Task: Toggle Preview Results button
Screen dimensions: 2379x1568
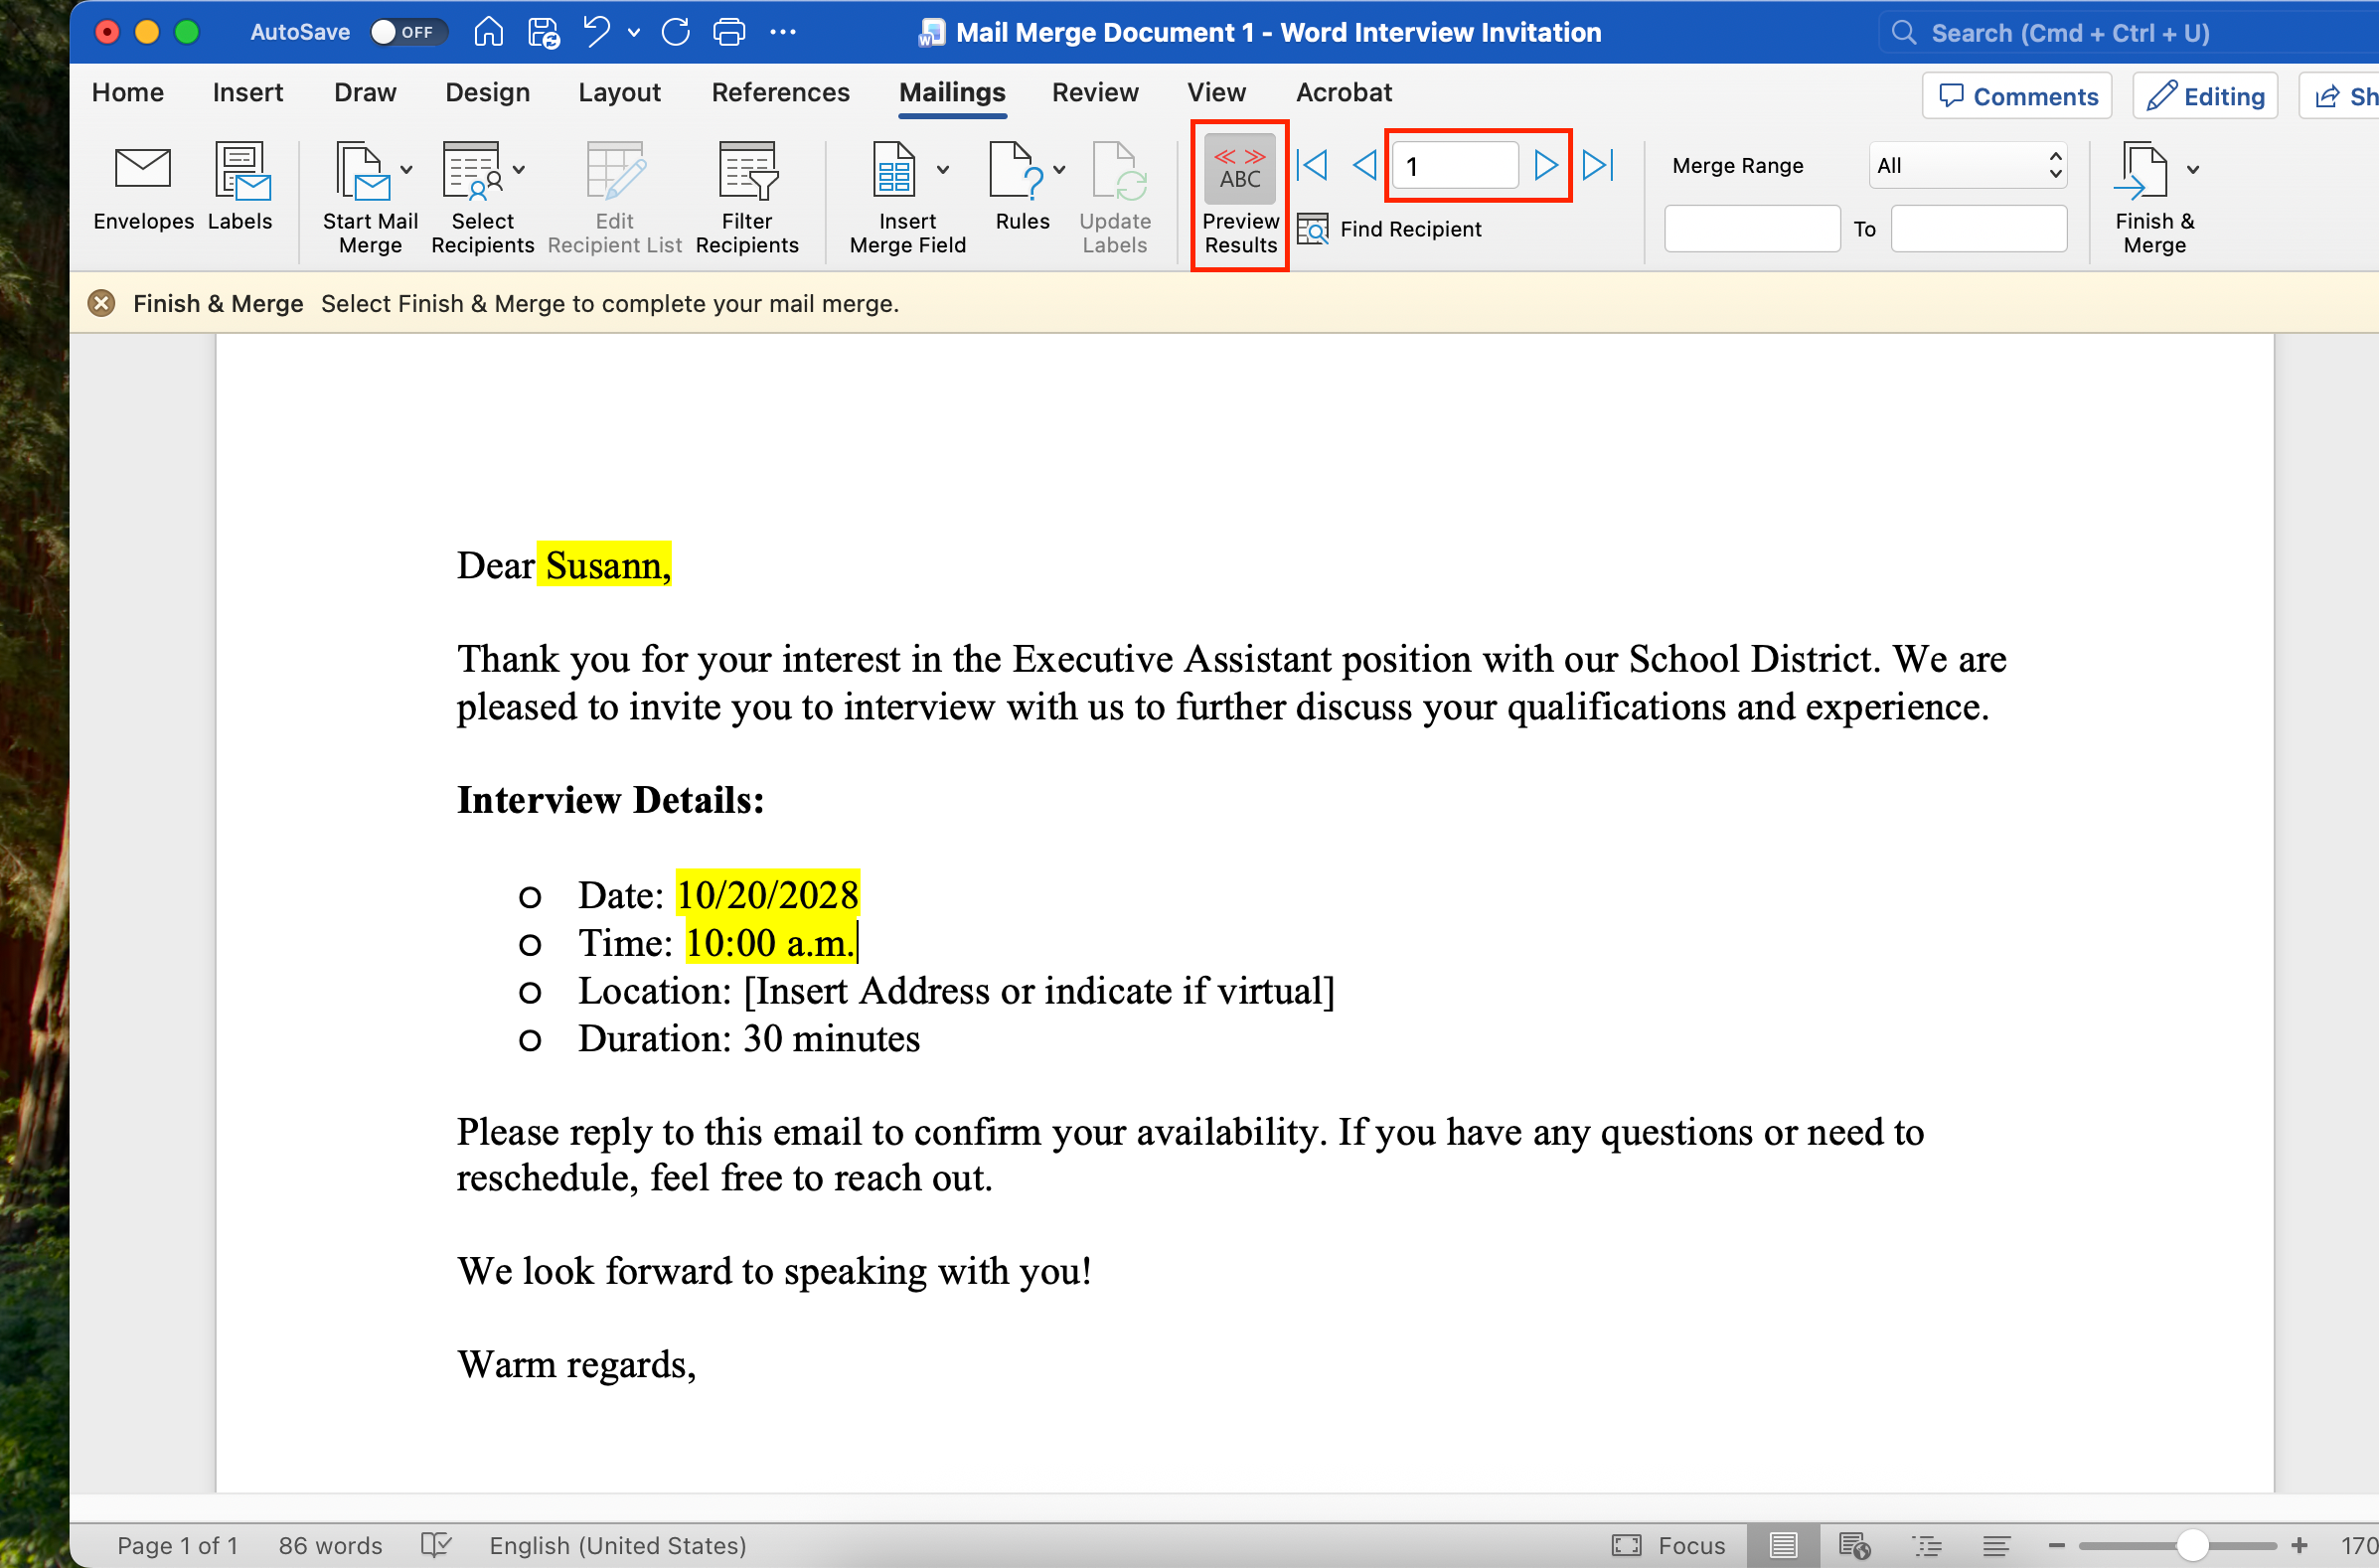Action: [1240, 196]
